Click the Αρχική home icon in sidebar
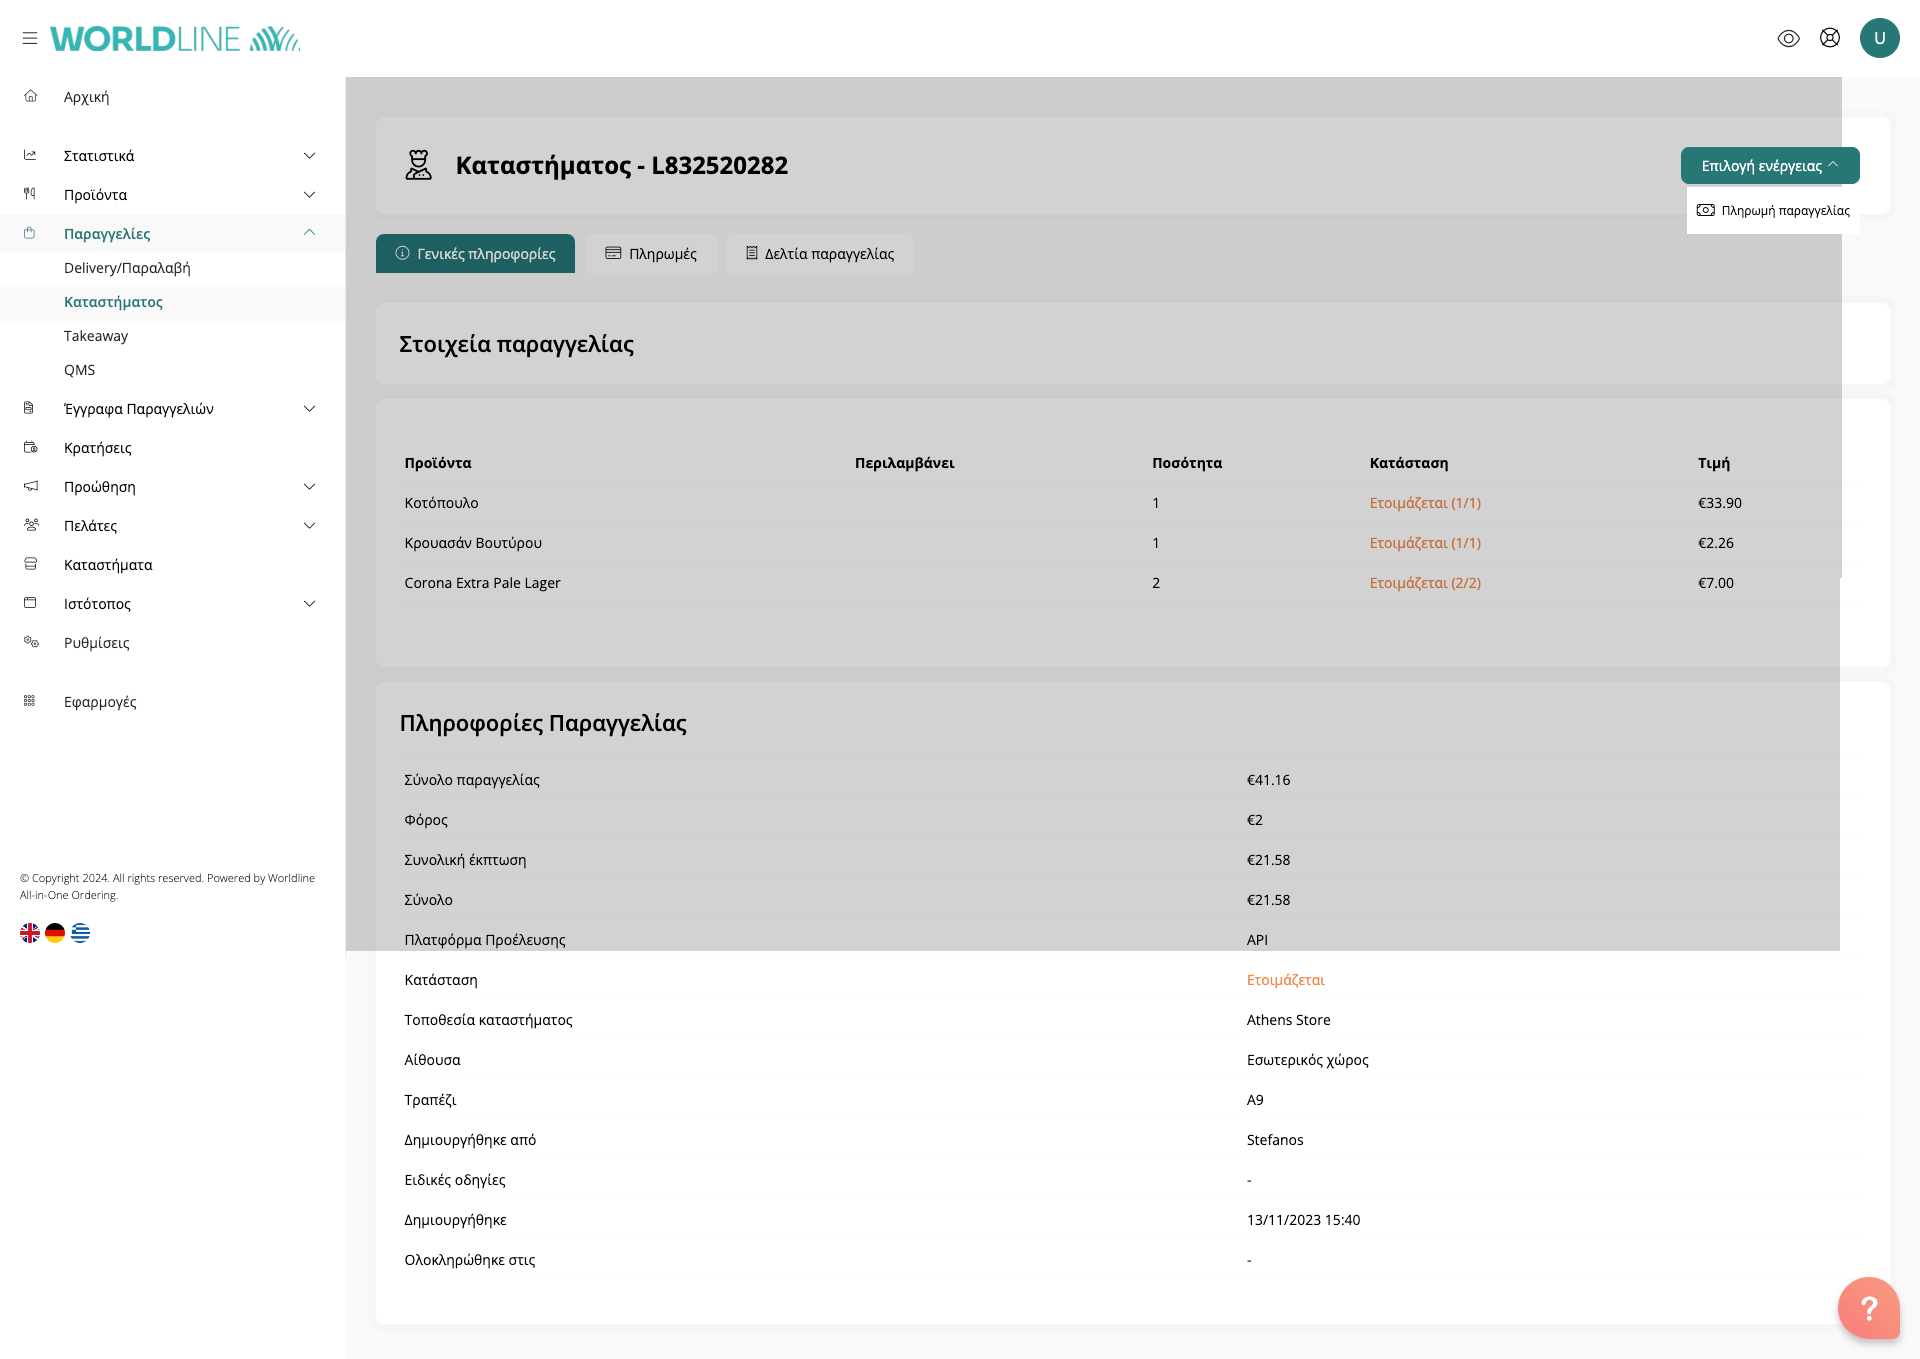Image resolution: width=1920 pixels, height=1359 pixels. pyautogui.click(x=31, y=97)
